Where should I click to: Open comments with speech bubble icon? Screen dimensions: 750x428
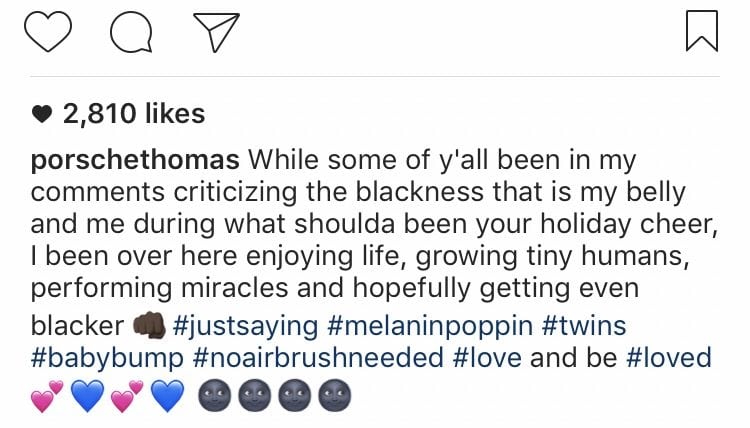(130, 31)
